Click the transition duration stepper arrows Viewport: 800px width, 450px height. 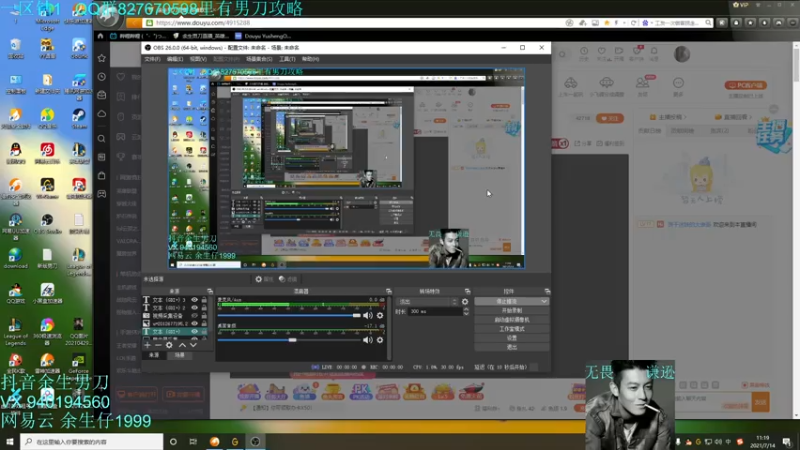466,311
